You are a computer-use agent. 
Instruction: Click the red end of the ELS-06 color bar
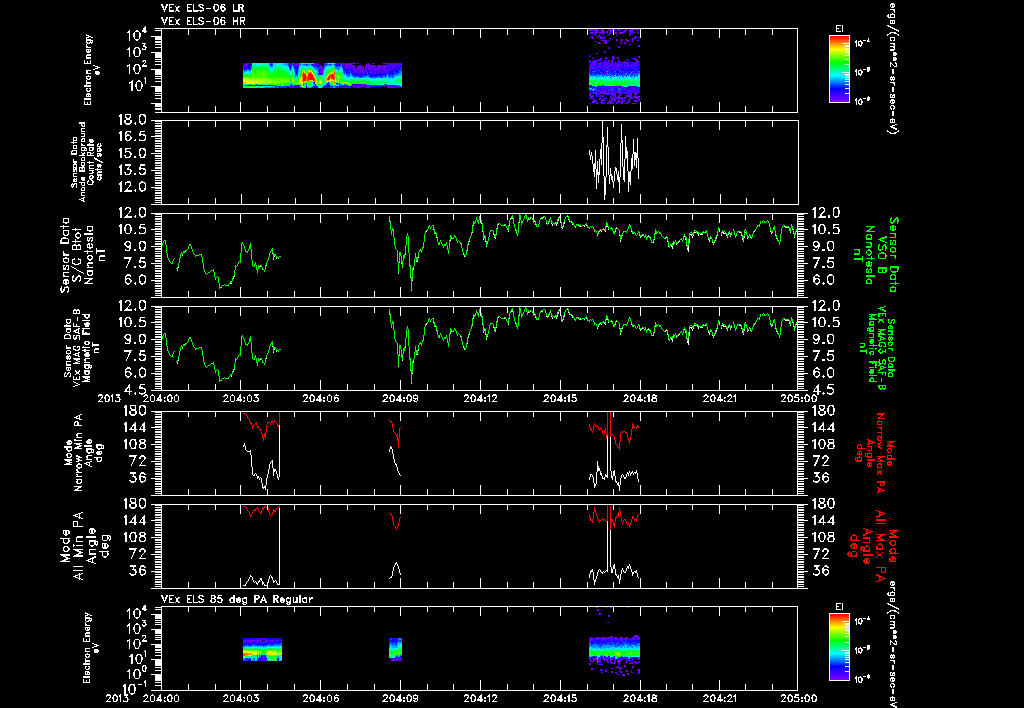pyautogui.click(x=839, y=39)
